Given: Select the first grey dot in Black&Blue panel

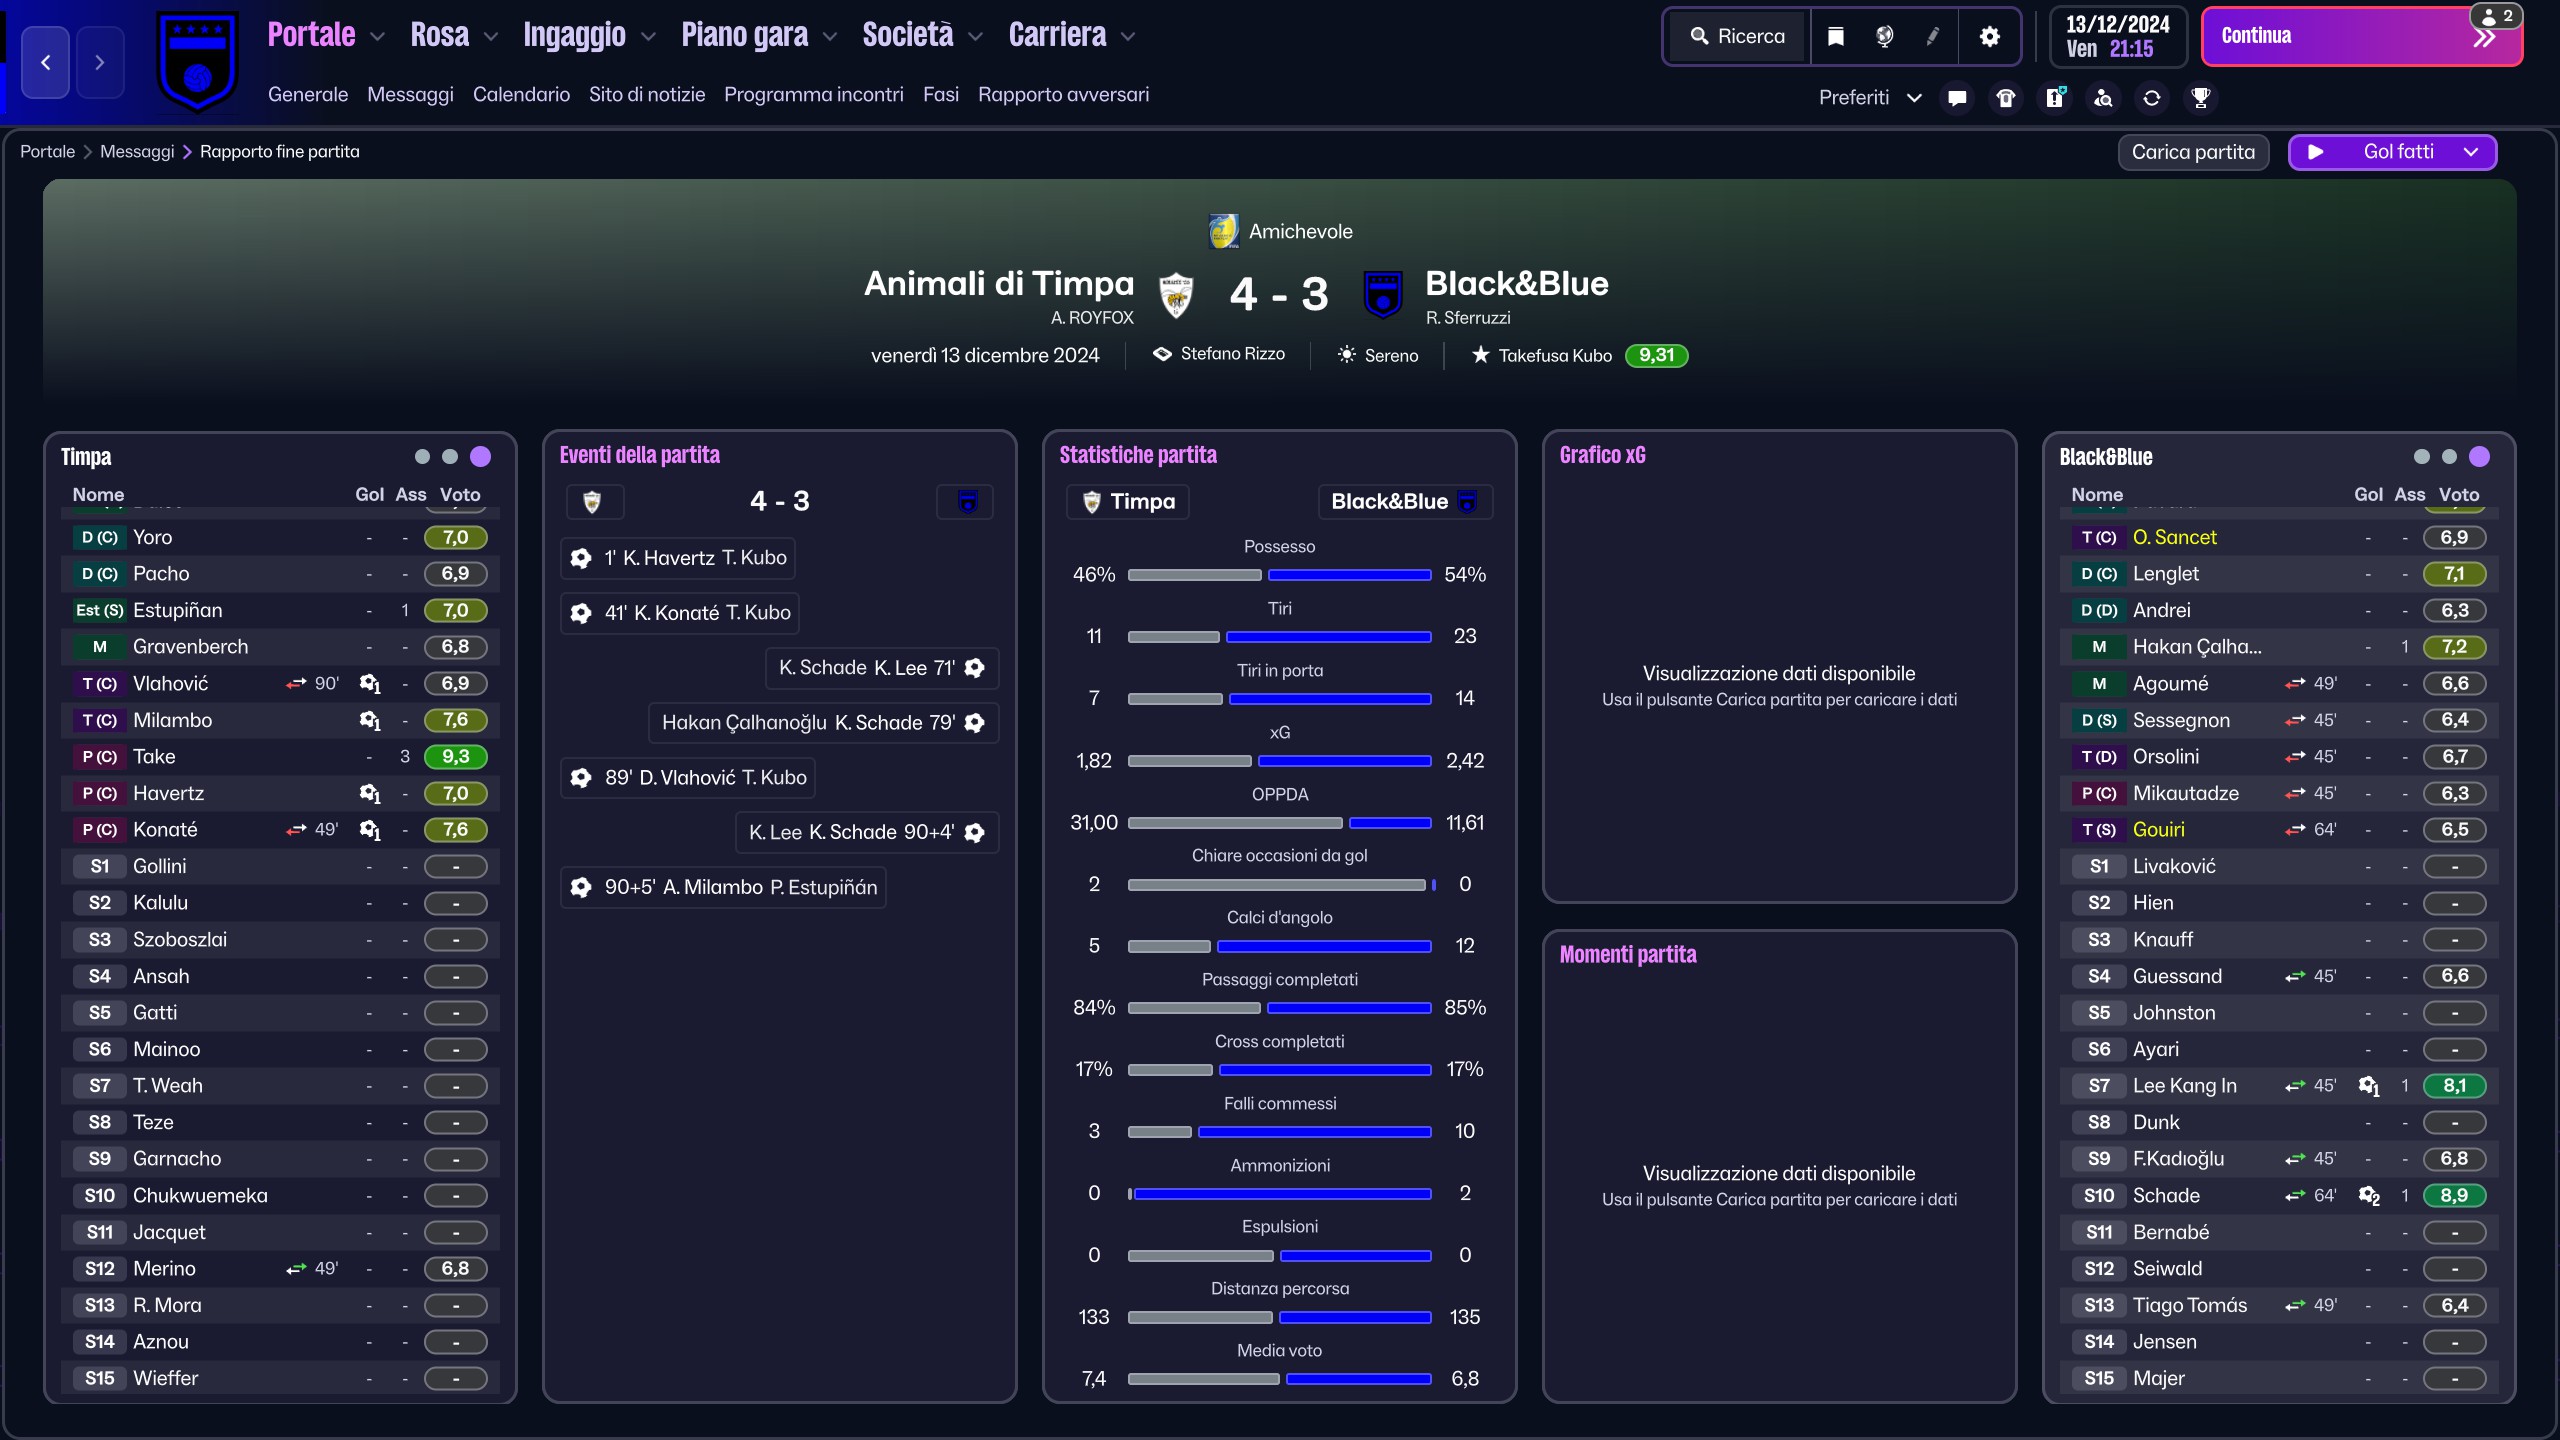Looking at the screenshot, I should click(x=2421, y=456).
